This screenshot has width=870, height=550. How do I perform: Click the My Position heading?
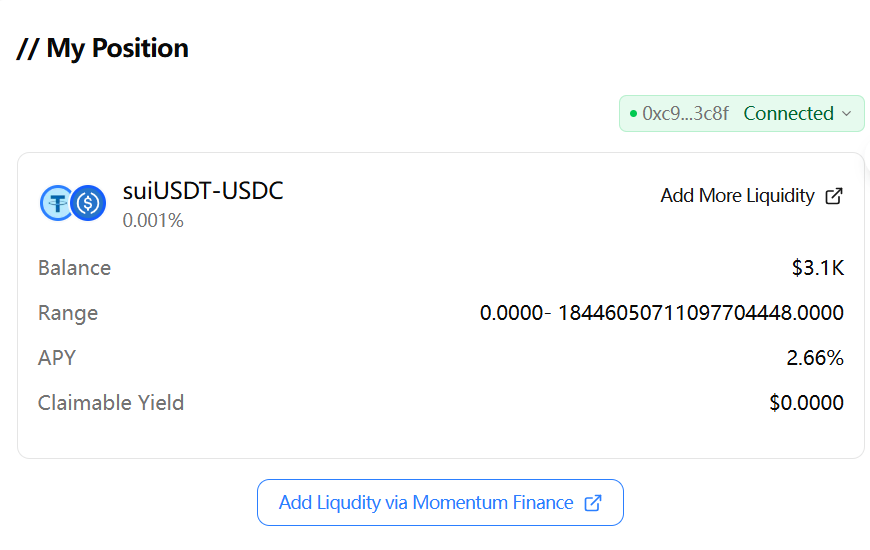[103, 48]
